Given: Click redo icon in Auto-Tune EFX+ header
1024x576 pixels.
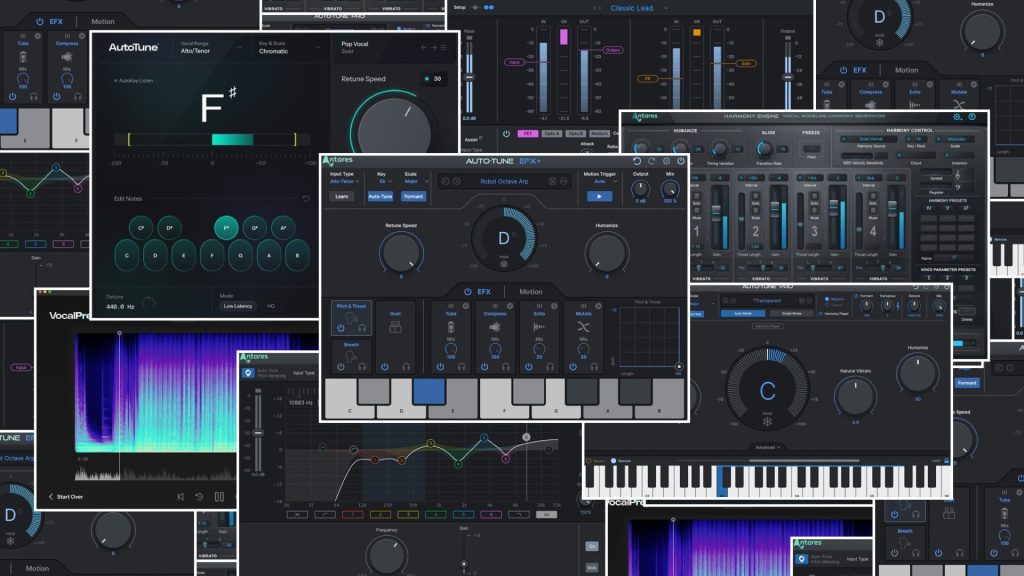Looking at the screenshot, I should 651,161.
